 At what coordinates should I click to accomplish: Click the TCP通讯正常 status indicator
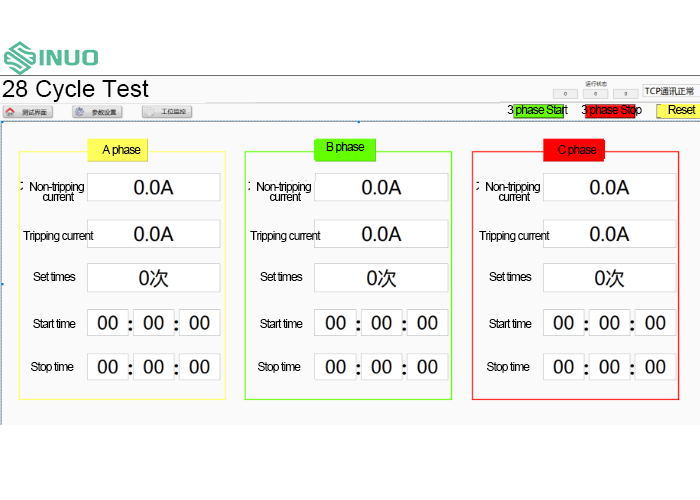pyautogui.click(x=669, y=91)
